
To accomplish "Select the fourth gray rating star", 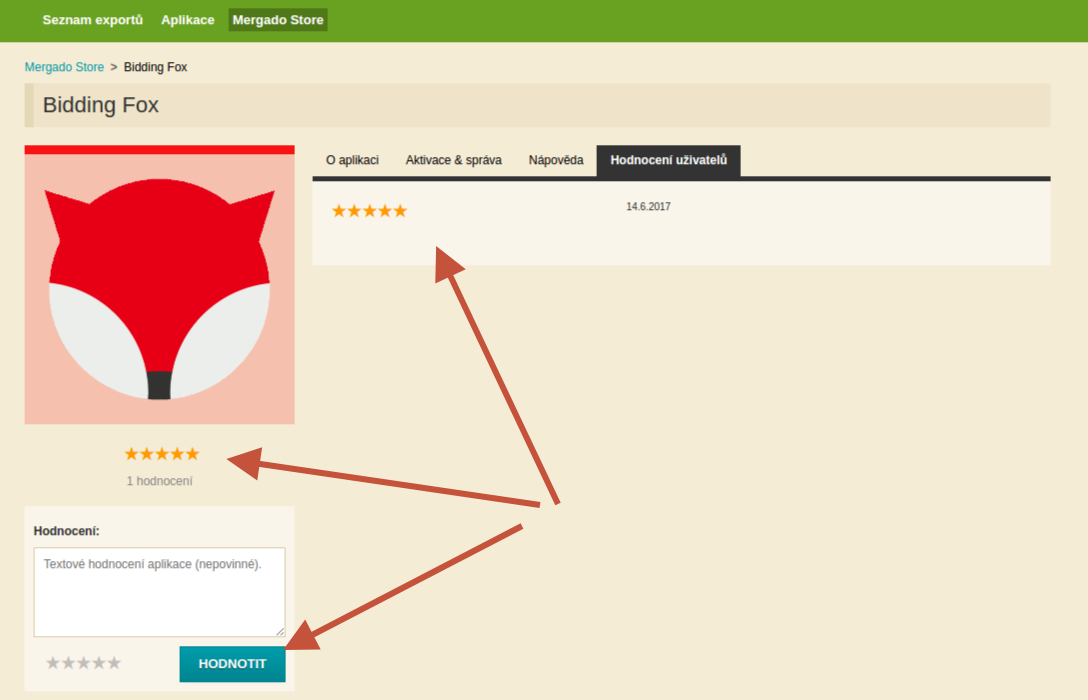I will 99,663.
